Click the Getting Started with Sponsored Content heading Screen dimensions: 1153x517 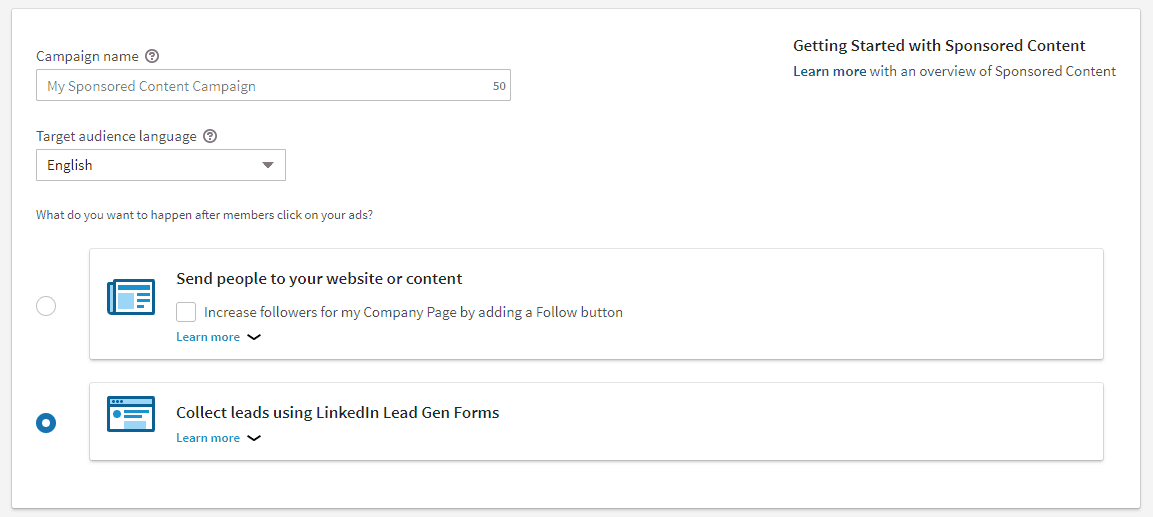click(939, 46)
